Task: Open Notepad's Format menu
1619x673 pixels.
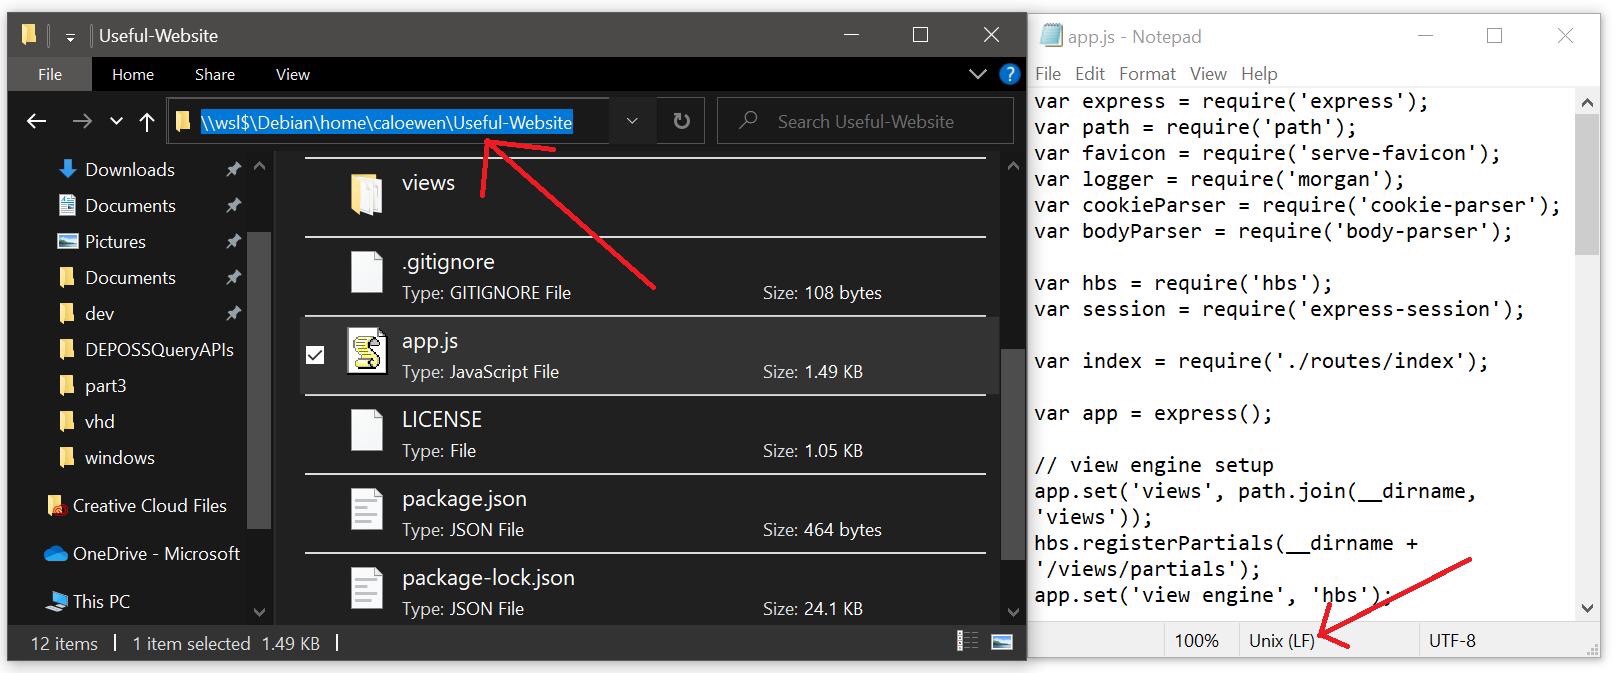Action: point(1146,74)
